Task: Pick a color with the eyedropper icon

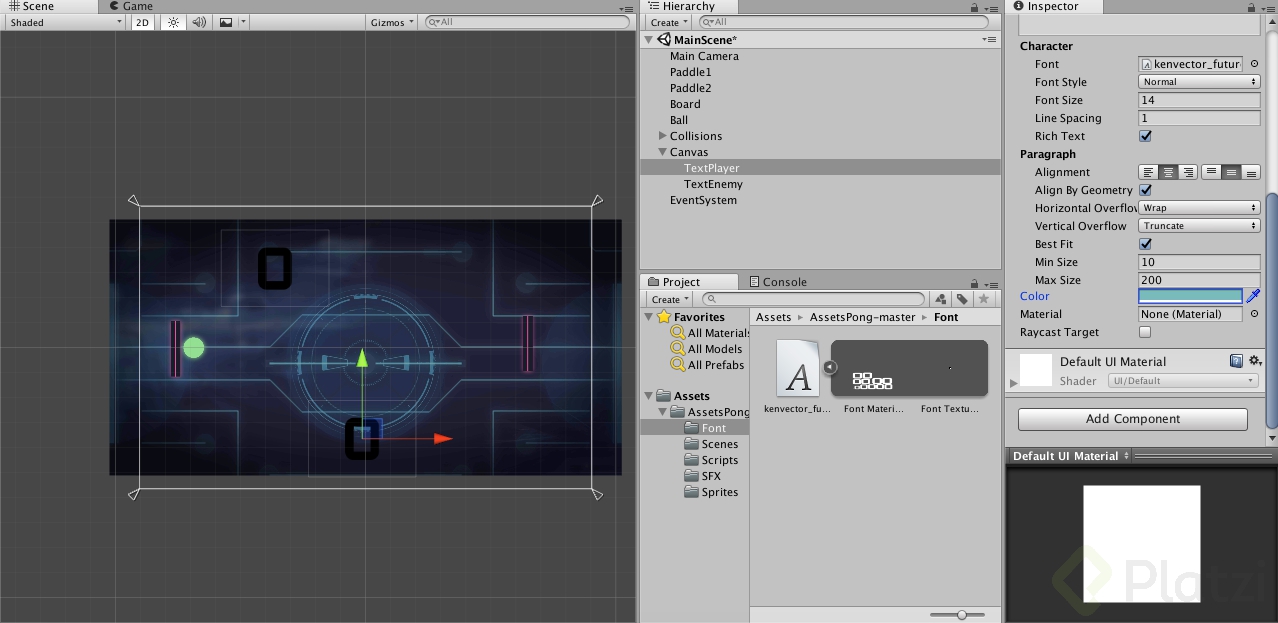Action: 1253,296
